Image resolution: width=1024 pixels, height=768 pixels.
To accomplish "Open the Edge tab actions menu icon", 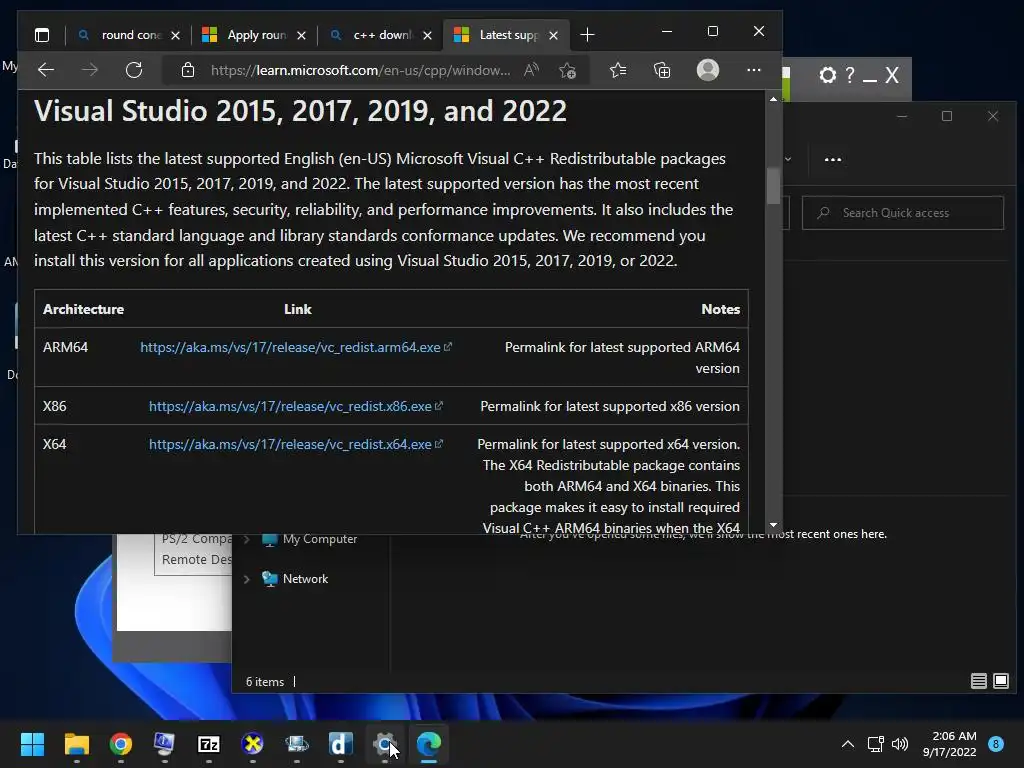I will pyautogui.click(x=42, y=35).
